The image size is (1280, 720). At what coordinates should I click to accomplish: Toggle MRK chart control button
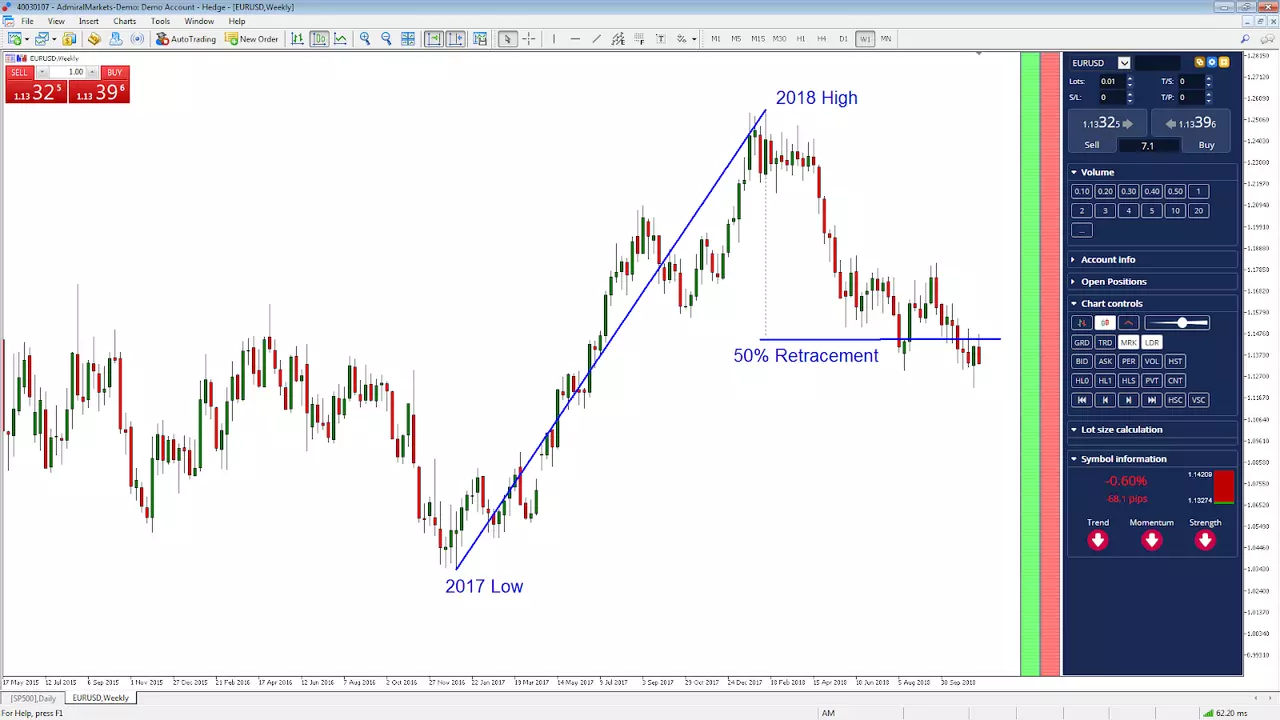[1128, 342]
